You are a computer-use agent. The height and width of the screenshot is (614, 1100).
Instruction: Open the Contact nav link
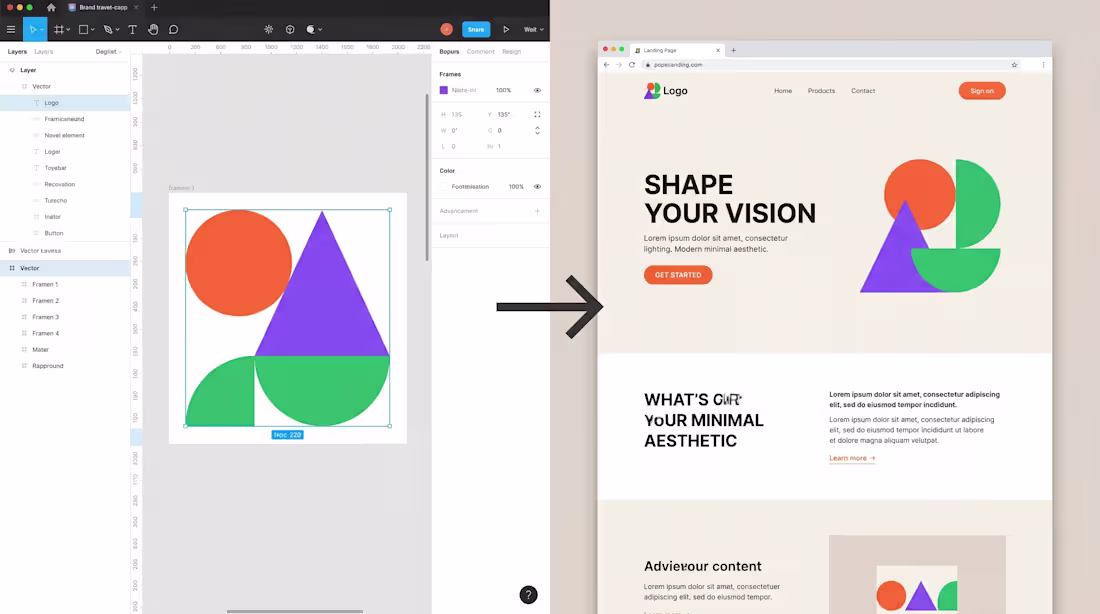pyautogui.click(x=863, y=91)
